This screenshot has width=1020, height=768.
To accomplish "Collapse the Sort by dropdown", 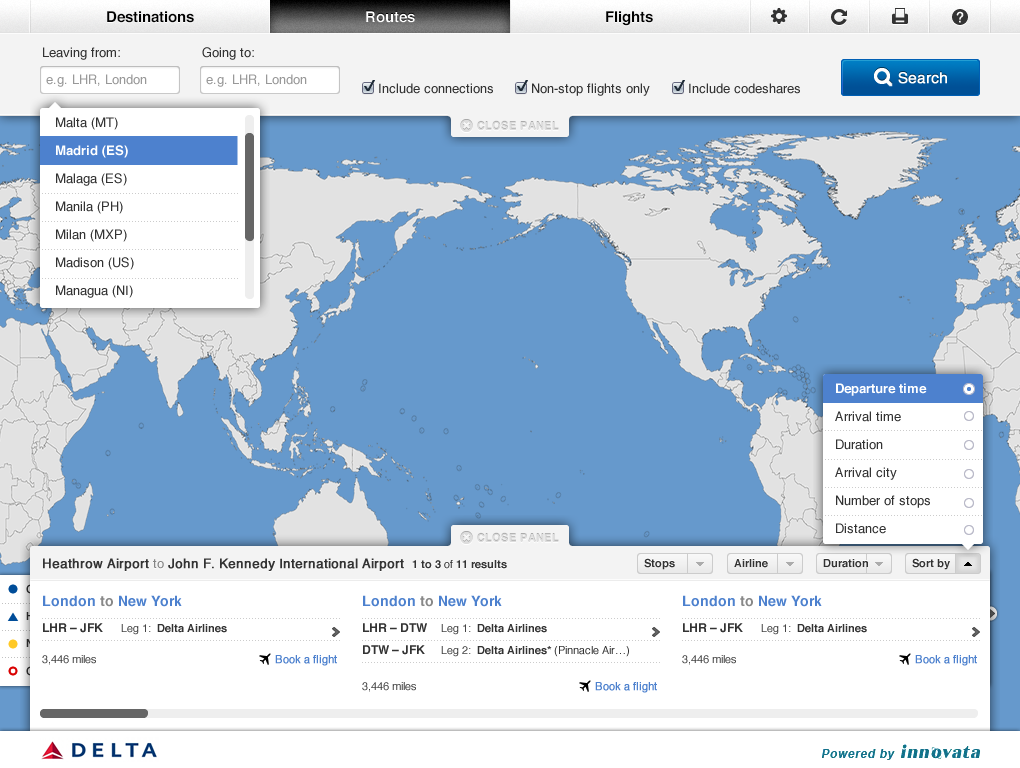I will point(942,563).
